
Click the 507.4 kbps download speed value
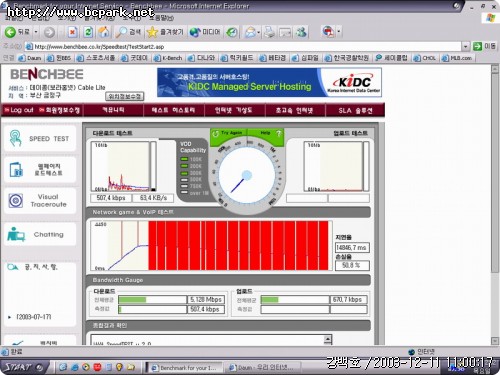[x=111, y=198]
